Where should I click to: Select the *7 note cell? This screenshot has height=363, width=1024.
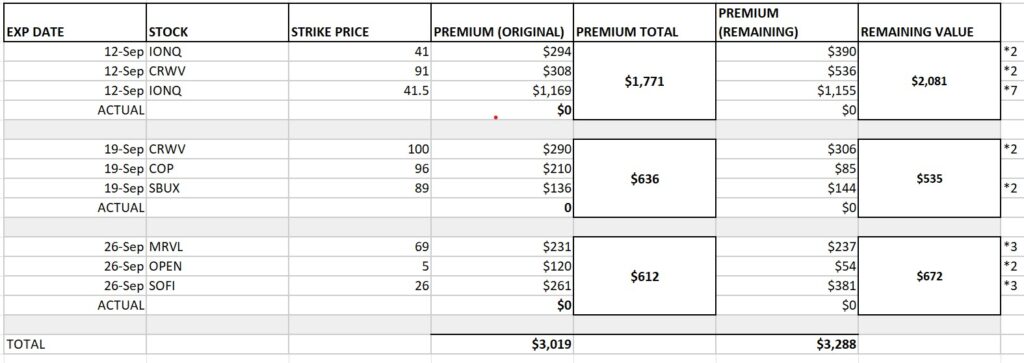(1011, 91)
